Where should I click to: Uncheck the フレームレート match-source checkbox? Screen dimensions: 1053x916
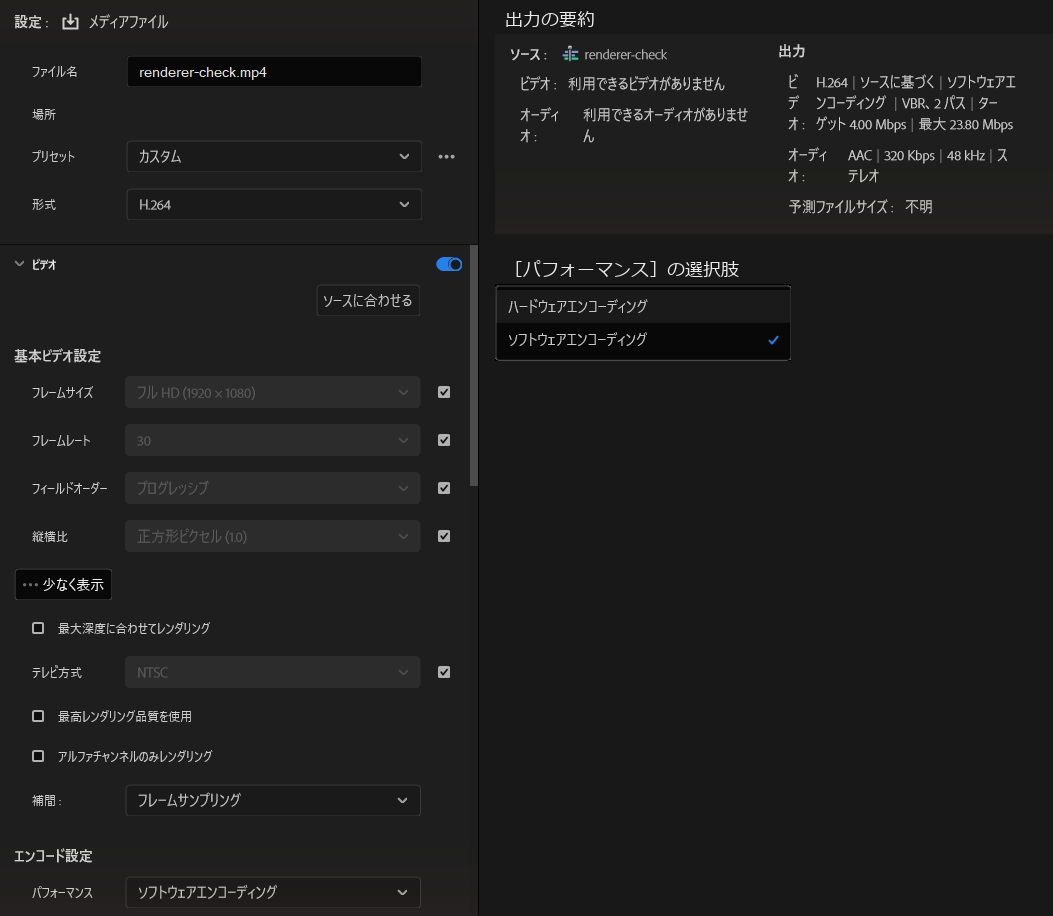[x=444, y=441]
